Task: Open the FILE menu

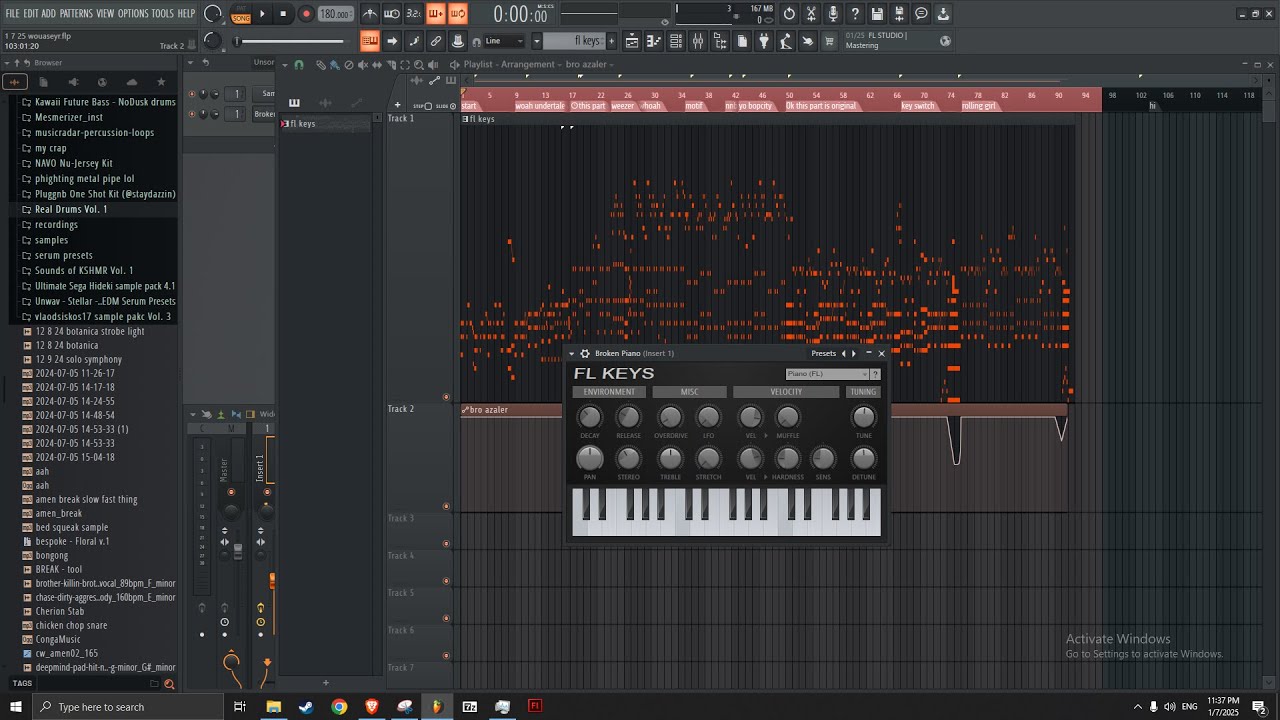Action: 12,13
